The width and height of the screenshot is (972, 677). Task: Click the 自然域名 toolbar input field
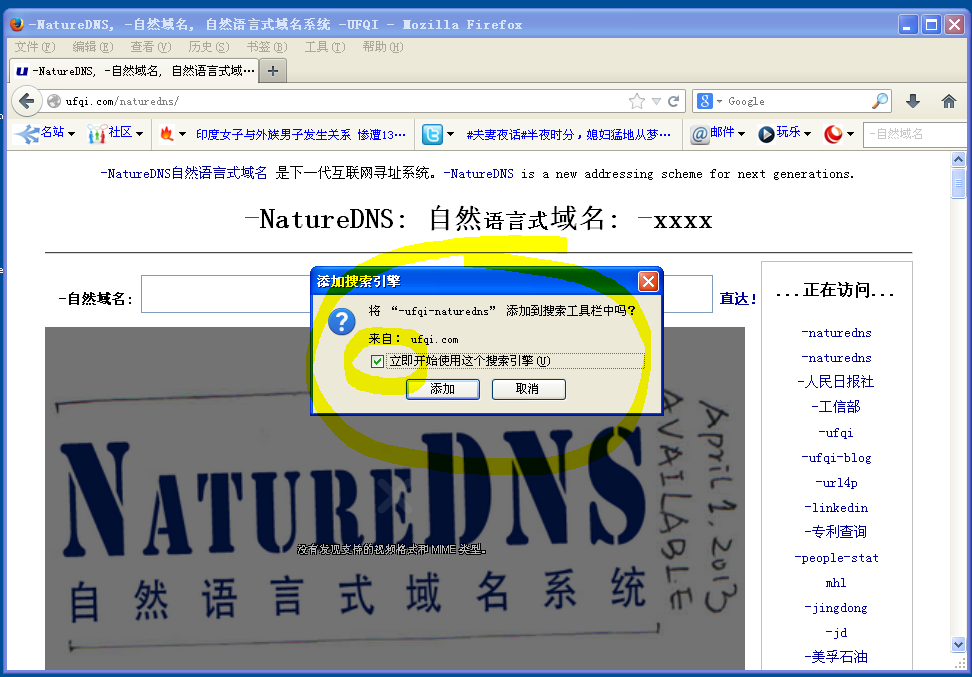tap(910, 134)
